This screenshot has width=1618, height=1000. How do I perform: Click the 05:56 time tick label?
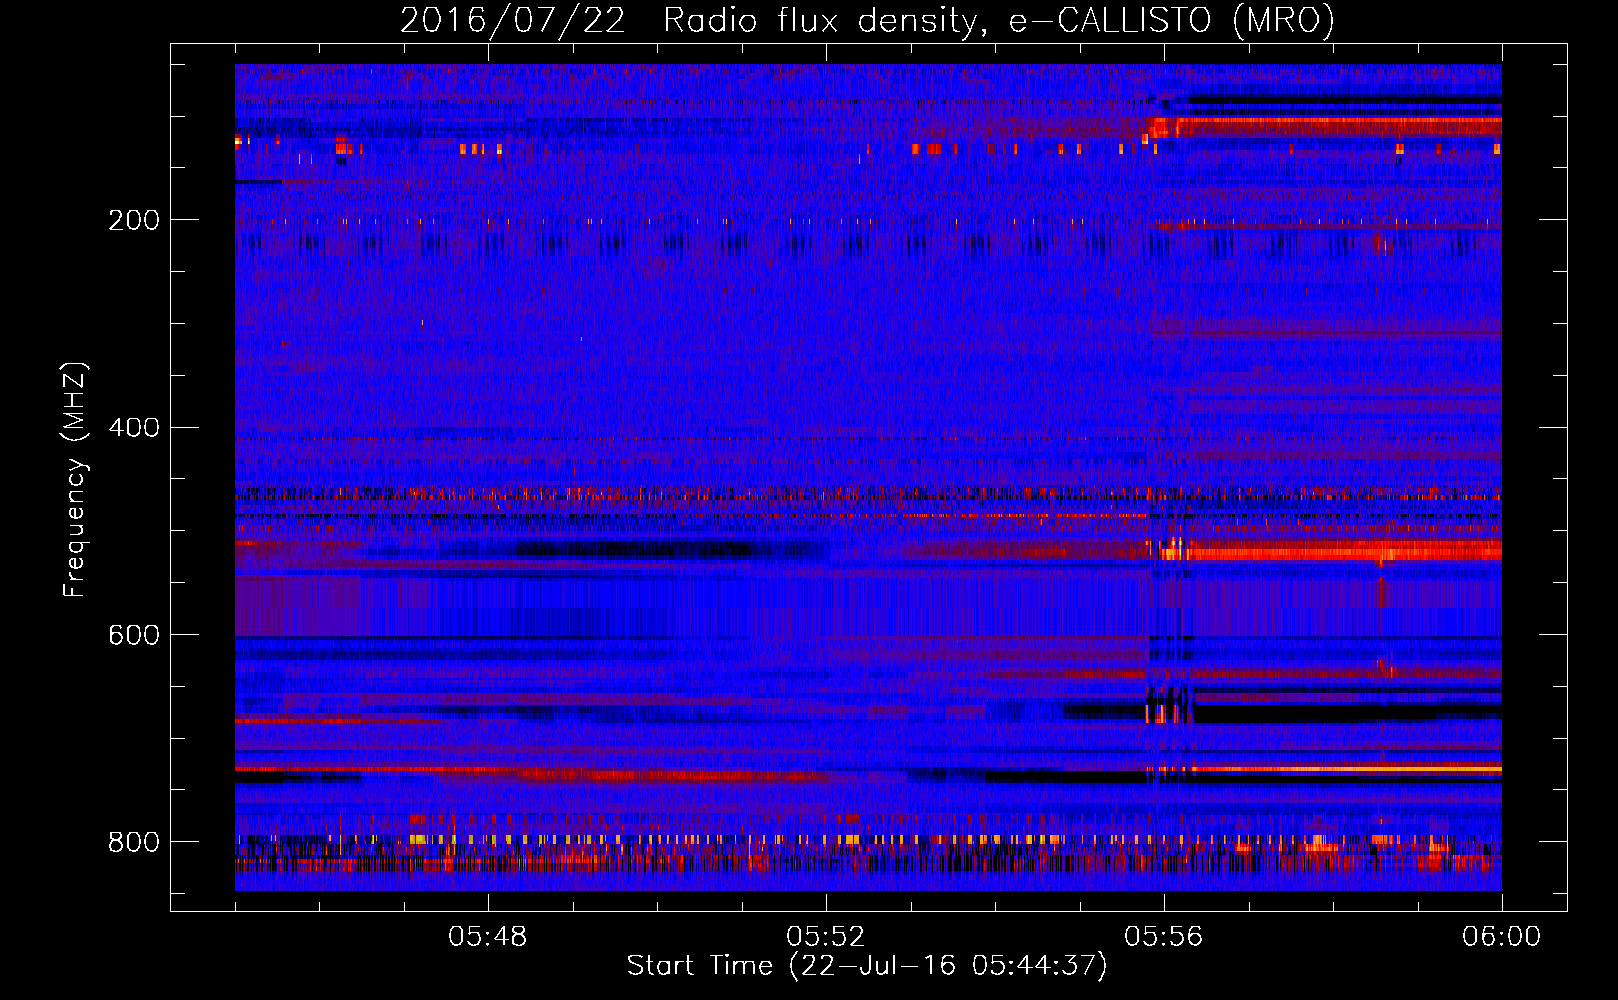click(1164, 937)
